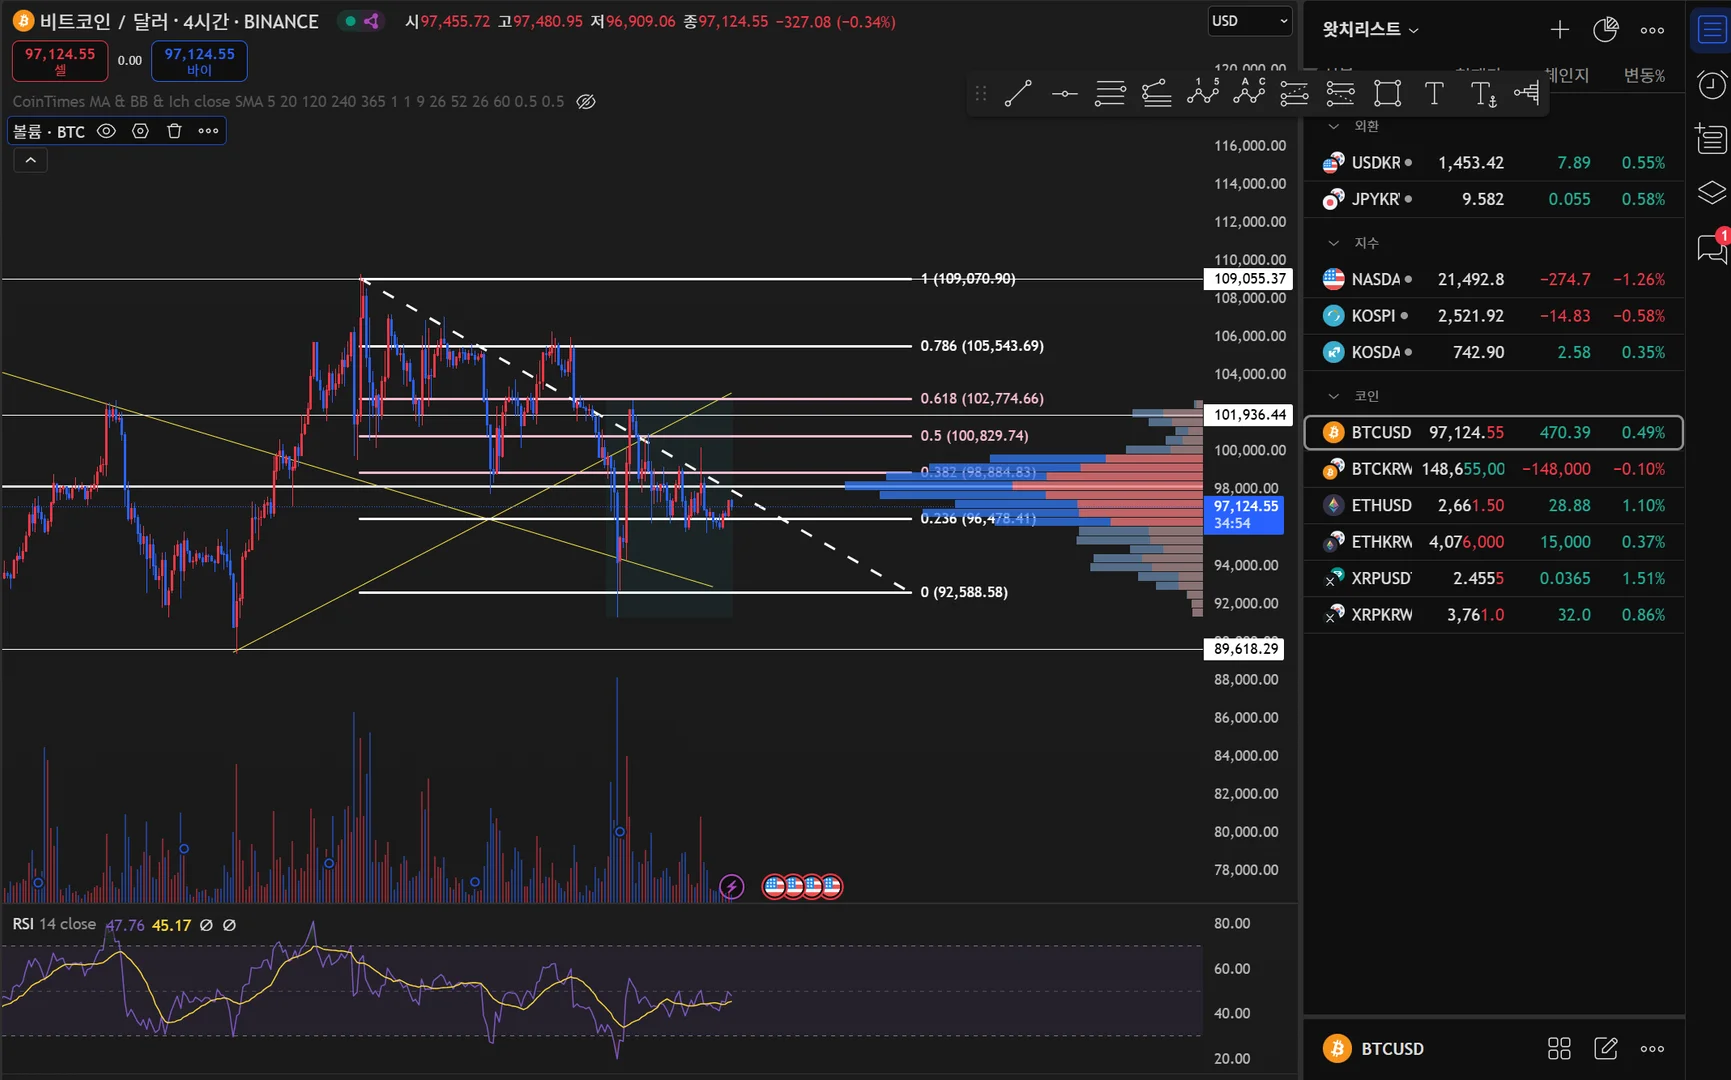Select the ETHUSD row in watchlist

coord(1494,505)
